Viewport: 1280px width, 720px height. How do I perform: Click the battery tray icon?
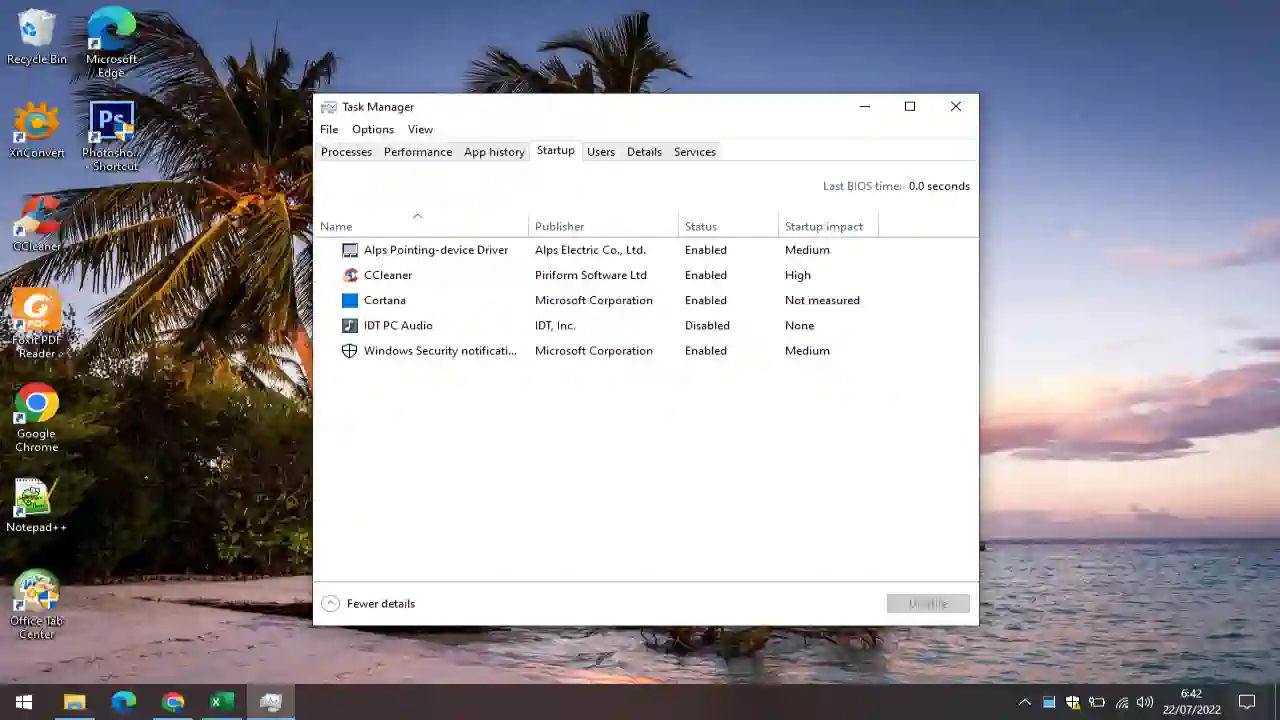pos(1097,702)
